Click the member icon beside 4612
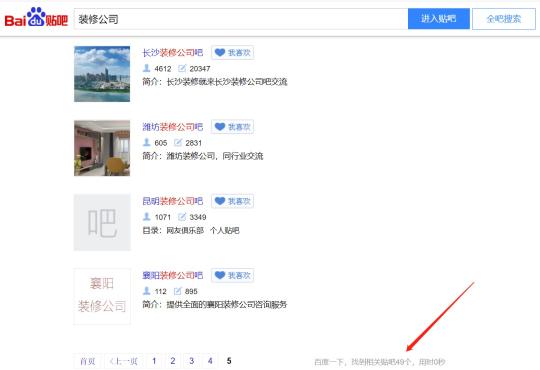This screenshot has width=540, height=370. click(146, 68)
